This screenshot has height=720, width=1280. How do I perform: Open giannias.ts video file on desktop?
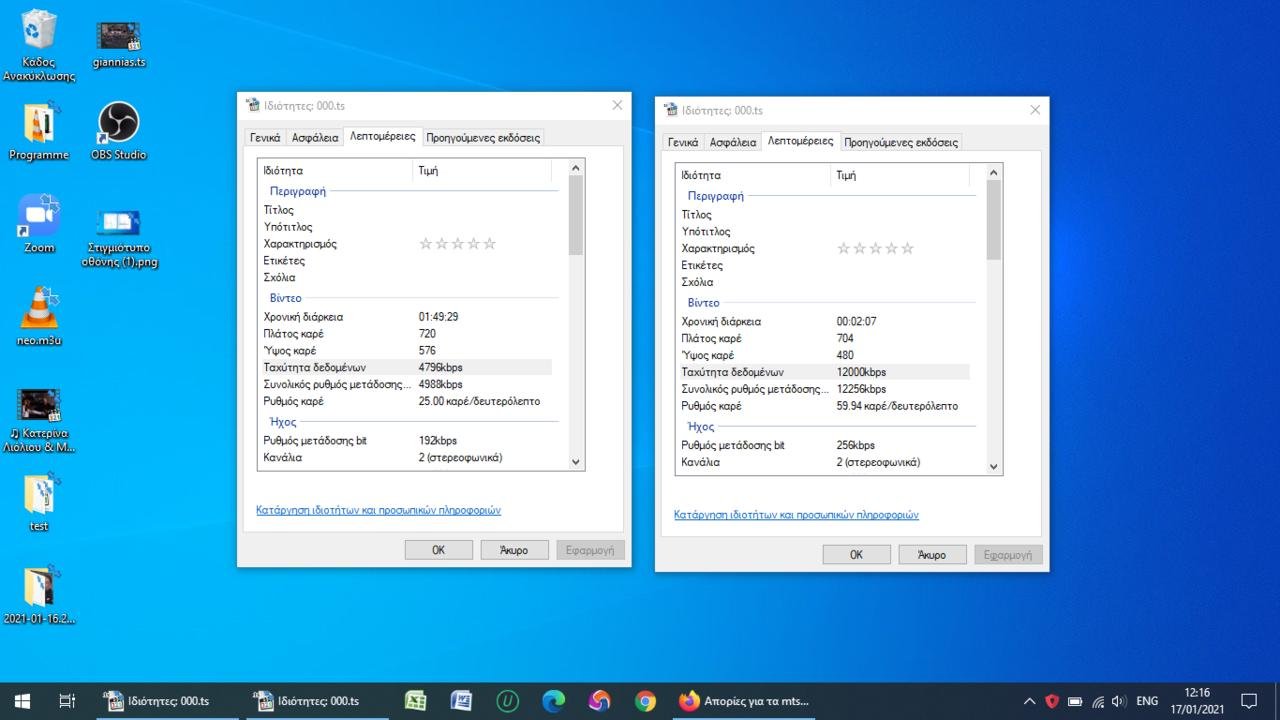click(118, 35)
